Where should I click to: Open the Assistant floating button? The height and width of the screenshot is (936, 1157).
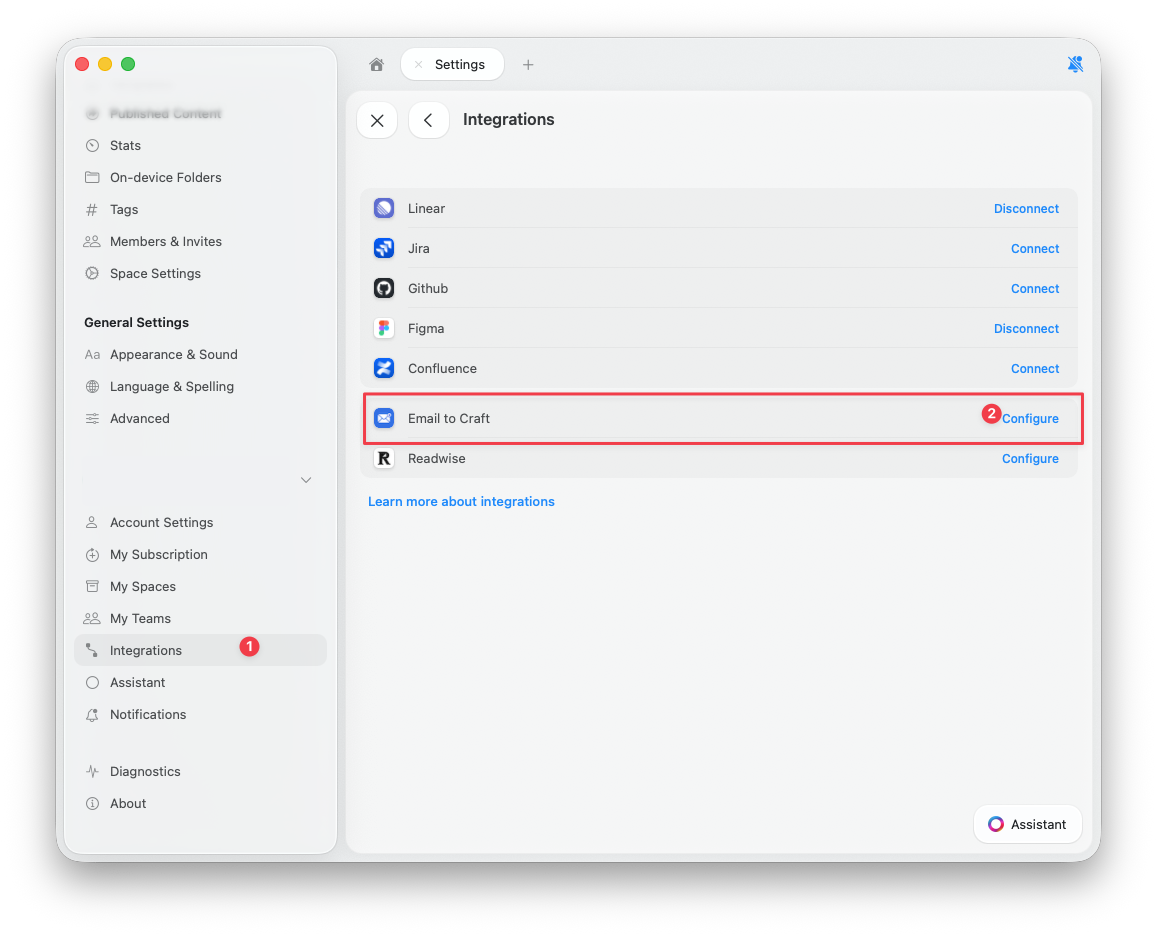pos(1027,825)
